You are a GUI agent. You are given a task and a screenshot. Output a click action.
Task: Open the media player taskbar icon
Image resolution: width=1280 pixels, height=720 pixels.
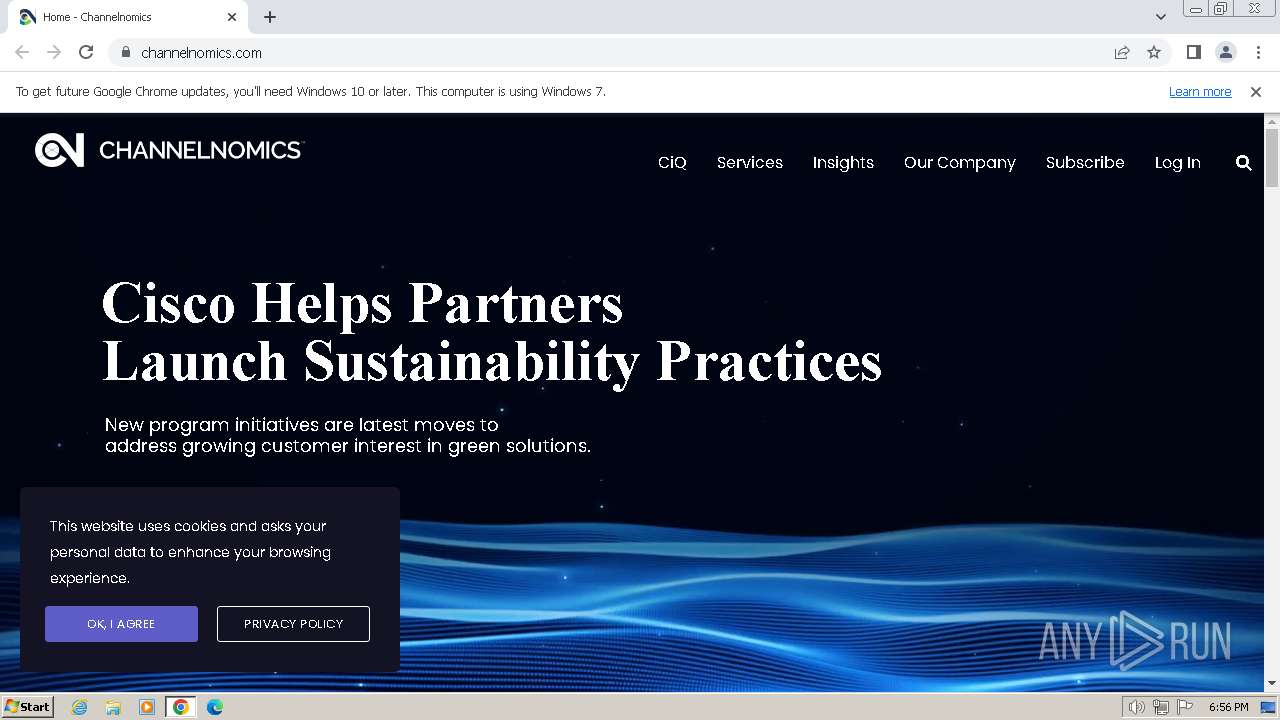(x=147, y=707)
